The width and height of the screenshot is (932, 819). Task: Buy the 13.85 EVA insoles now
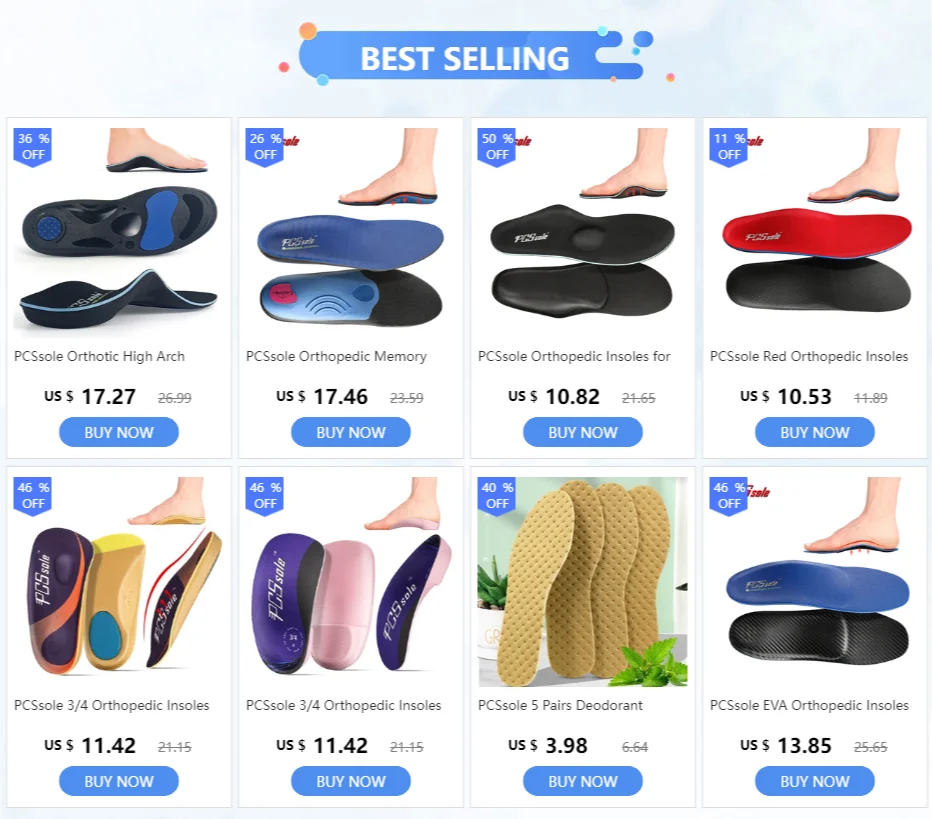[815, 781]
